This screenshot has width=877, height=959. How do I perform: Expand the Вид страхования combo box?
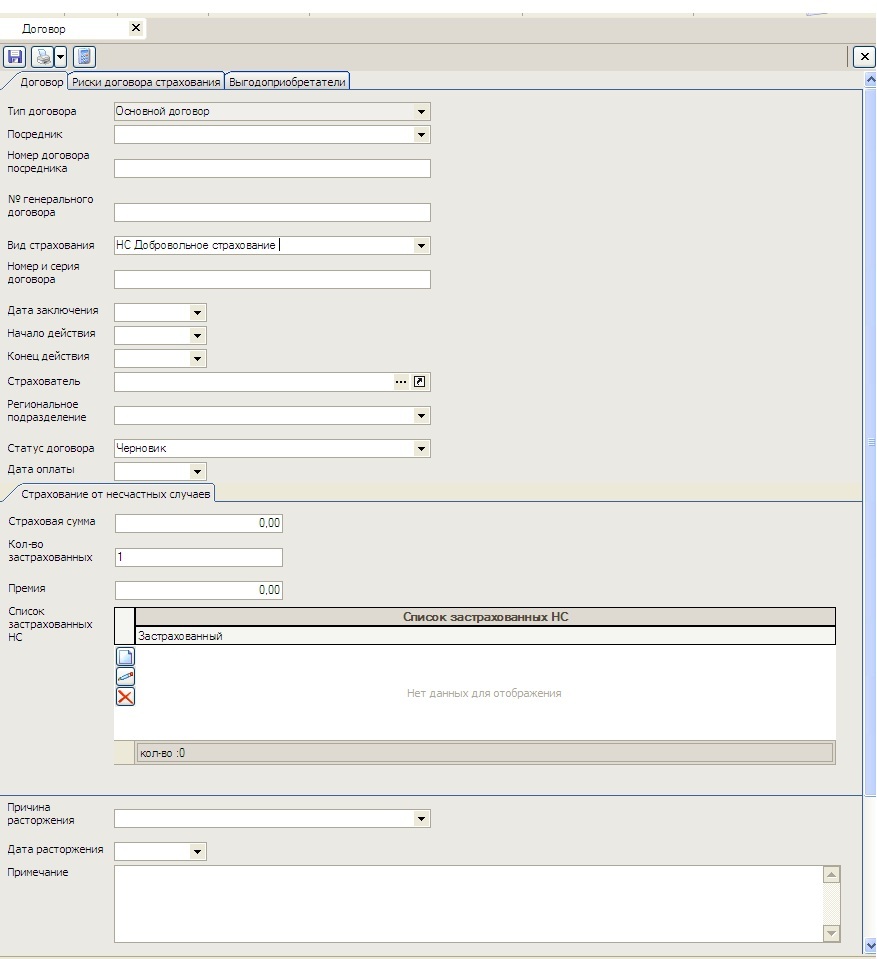pos(421,246)
